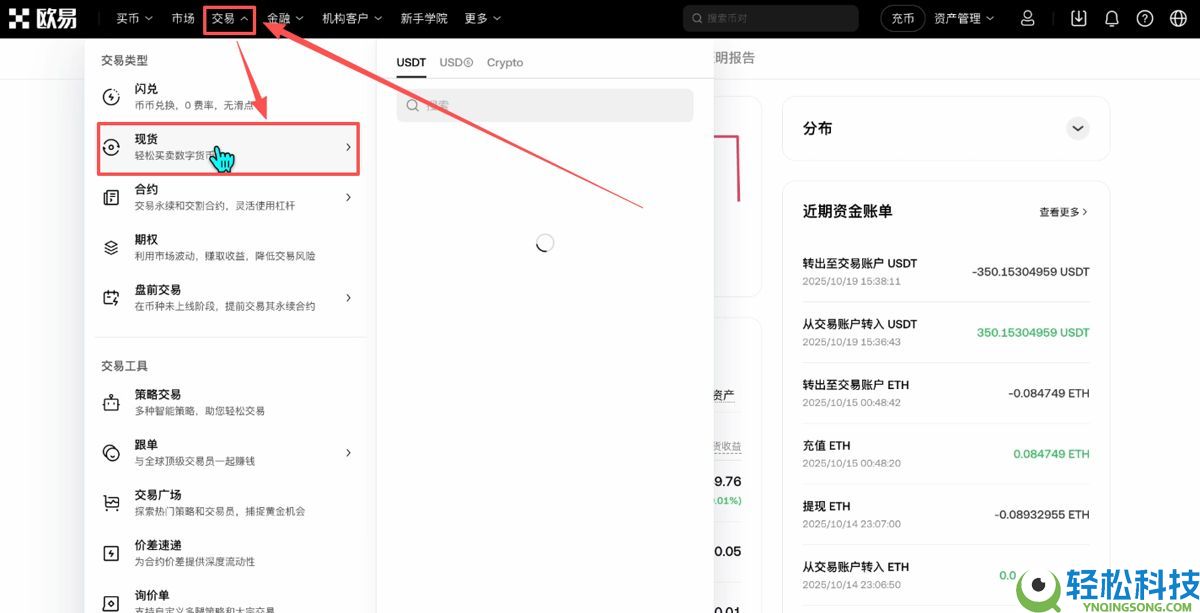The width and height of the screenshot is (1200, 613).
Task: Open the language globe selector
Action: pyautogui.click(x=1181, y=17)
